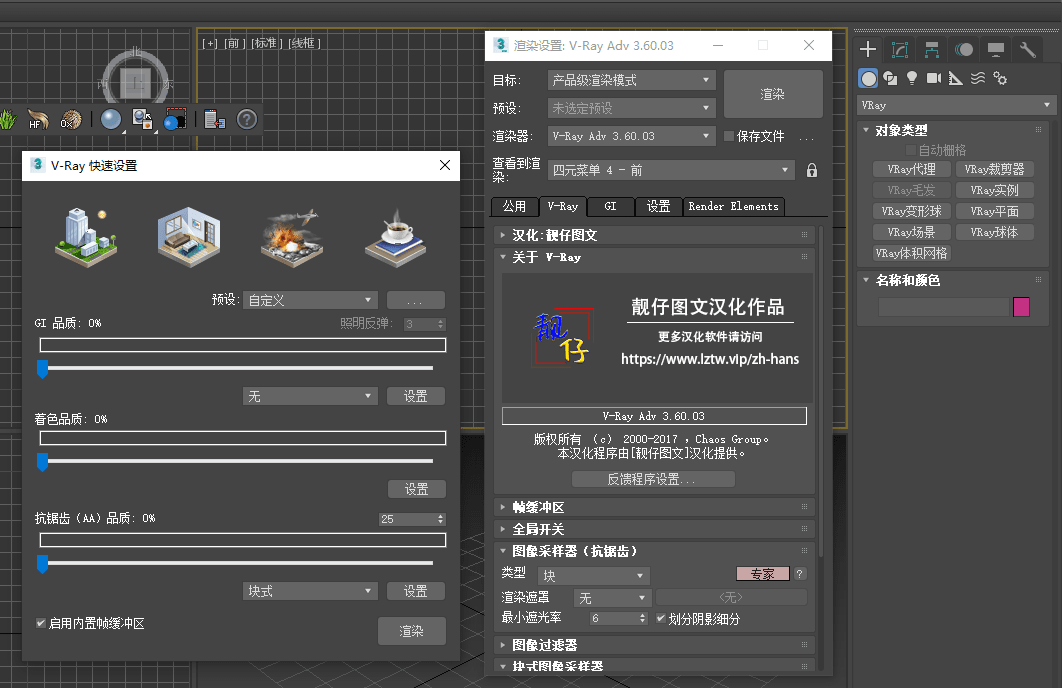
Task: Click the viewport [前] view label menu
Action: point(234,43)
